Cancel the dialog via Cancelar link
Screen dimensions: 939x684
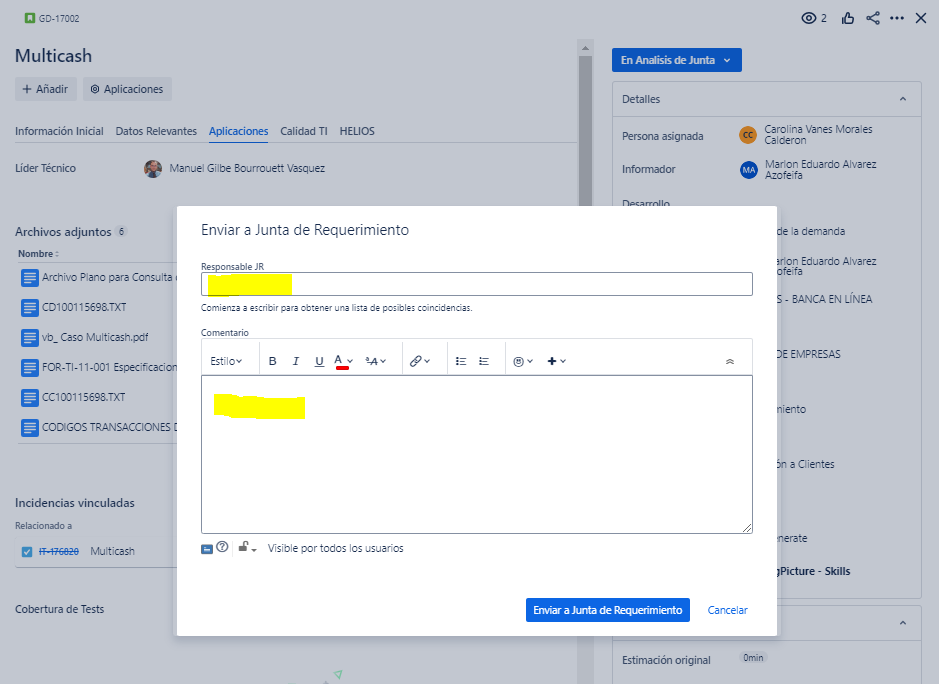728,610
